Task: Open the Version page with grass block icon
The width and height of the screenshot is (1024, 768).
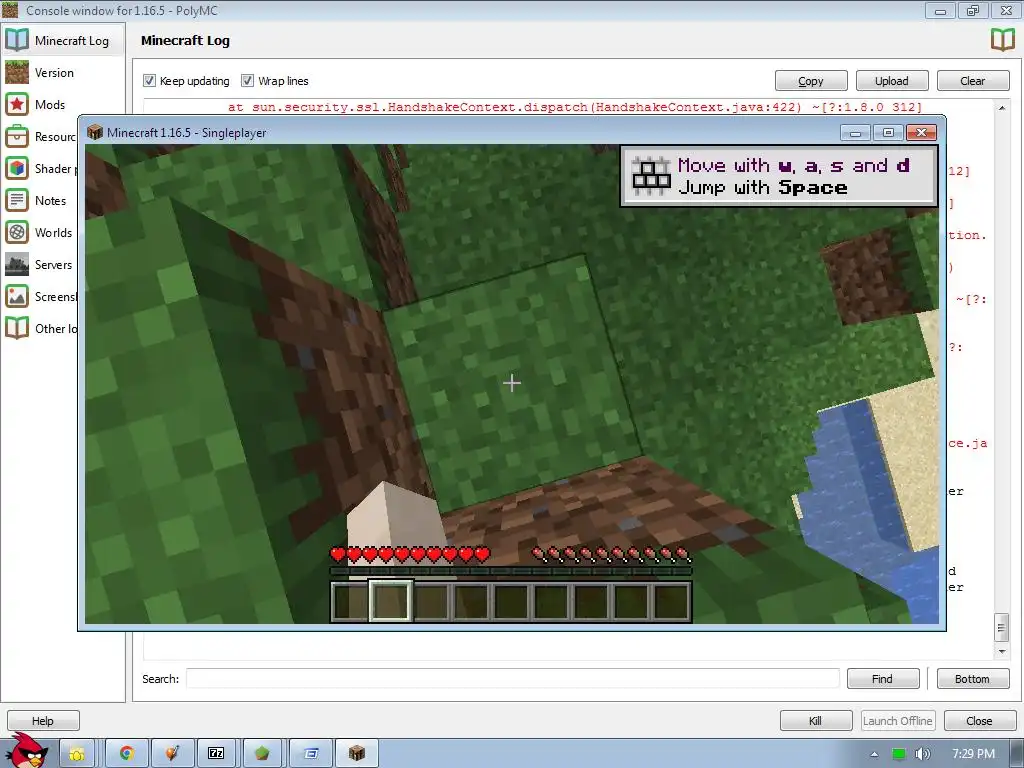Action: coord(17,72)
